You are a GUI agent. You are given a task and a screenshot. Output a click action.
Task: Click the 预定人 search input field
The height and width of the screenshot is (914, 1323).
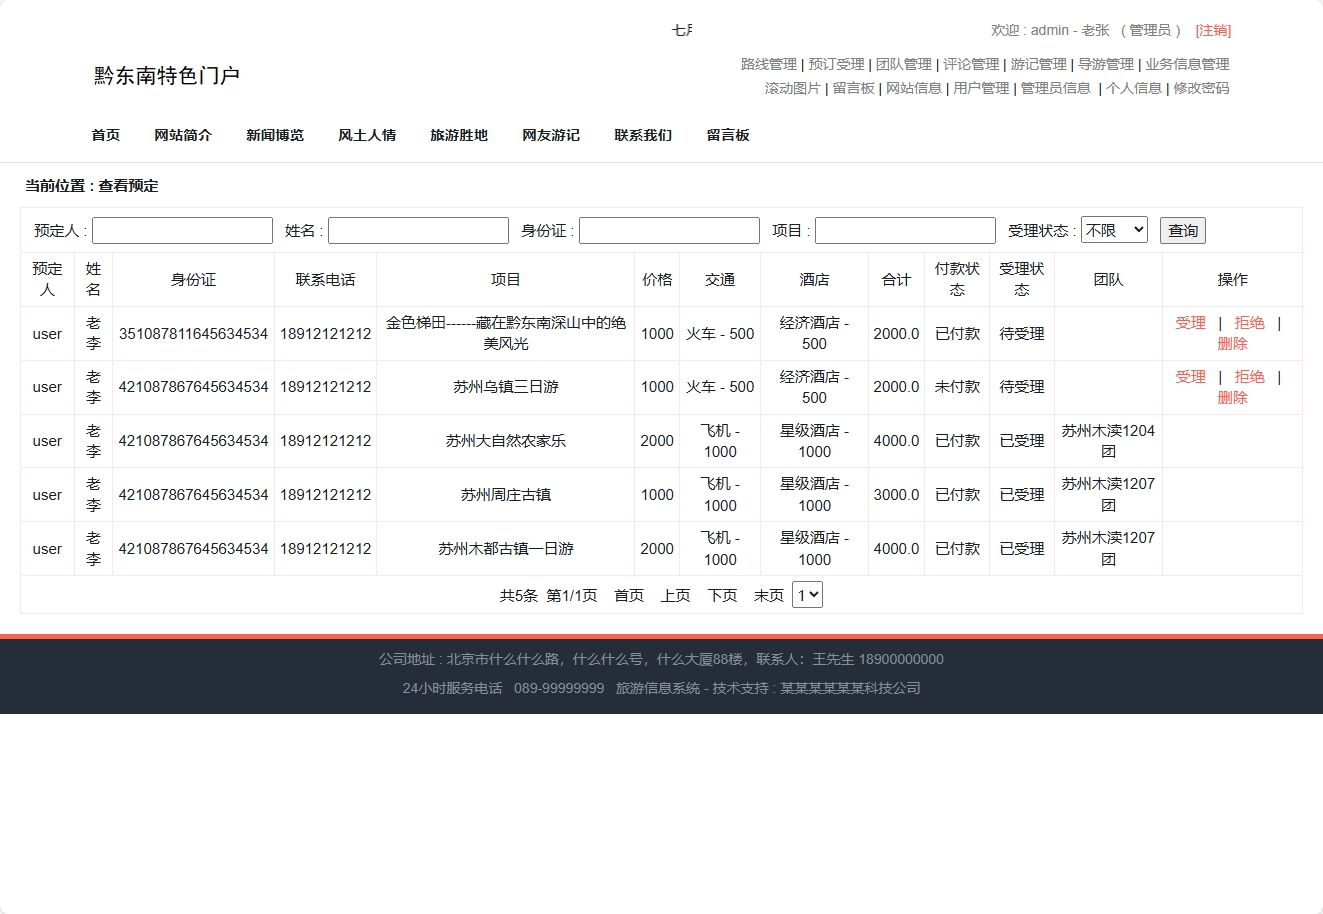coord(182,229)
